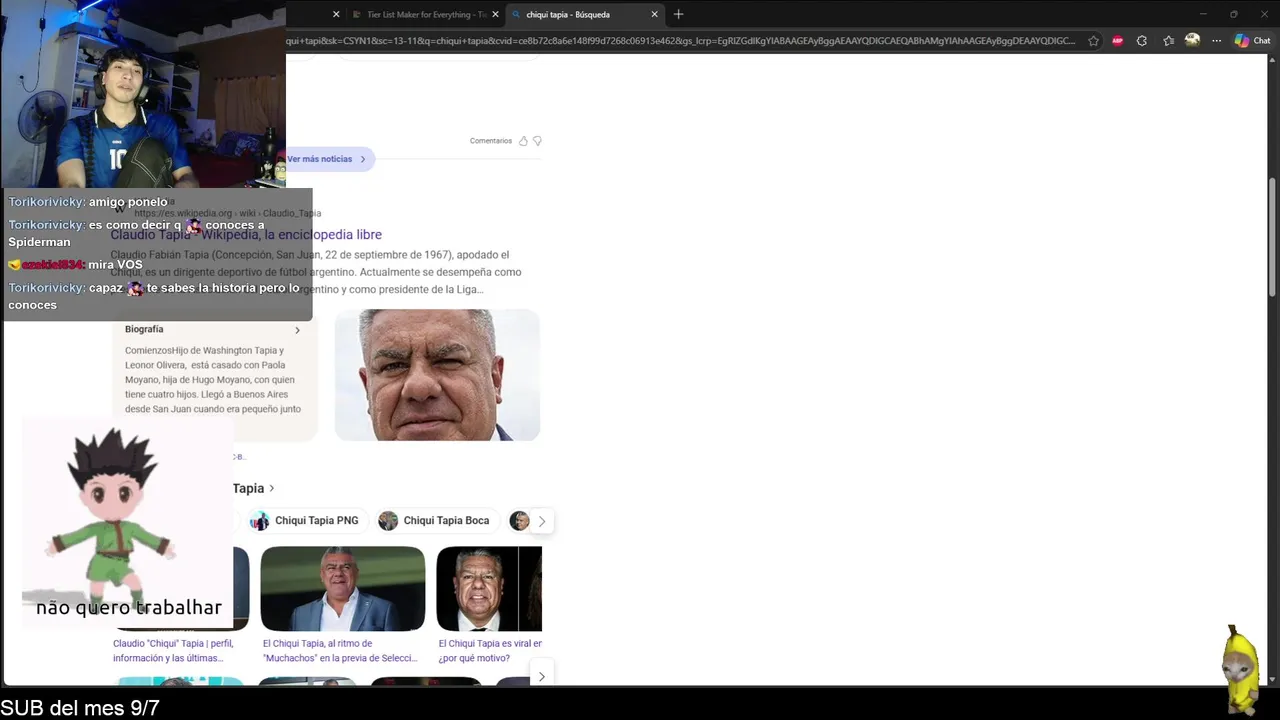This screenshot has width=1280, height=720.
Task: Click the Biografía paragraph text
Action: (x=213, y=380)
